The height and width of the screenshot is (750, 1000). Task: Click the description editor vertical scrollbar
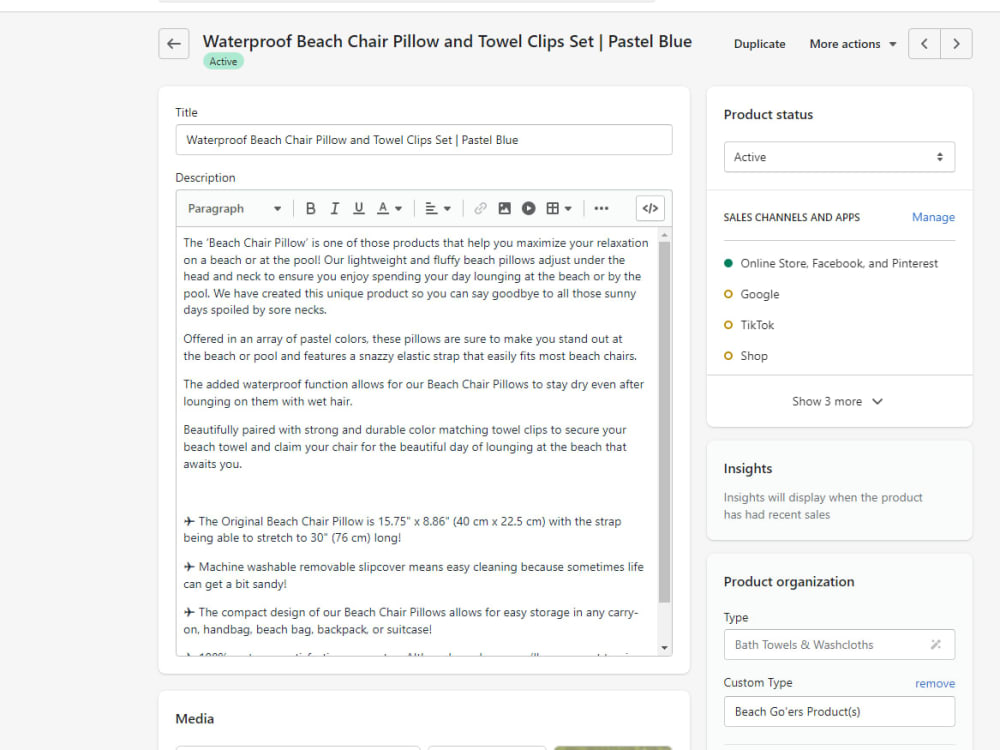point(664,421)
